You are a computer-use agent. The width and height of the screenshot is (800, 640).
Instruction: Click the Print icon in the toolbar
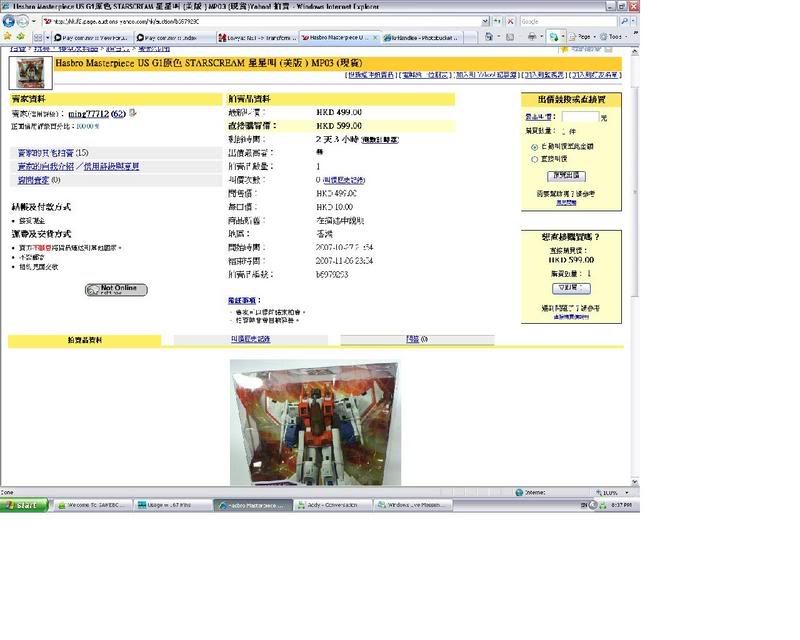point(531,36)
